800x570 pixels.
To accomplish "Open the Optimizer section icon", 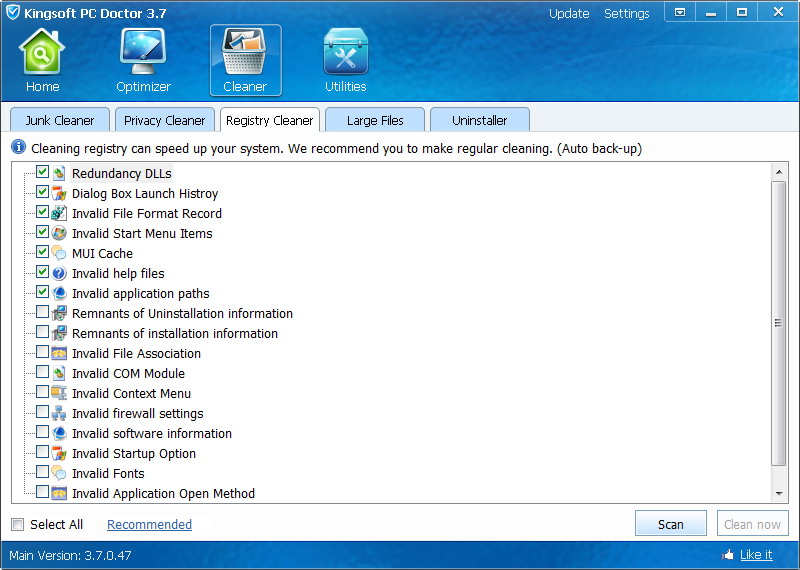I will [143, 53].
